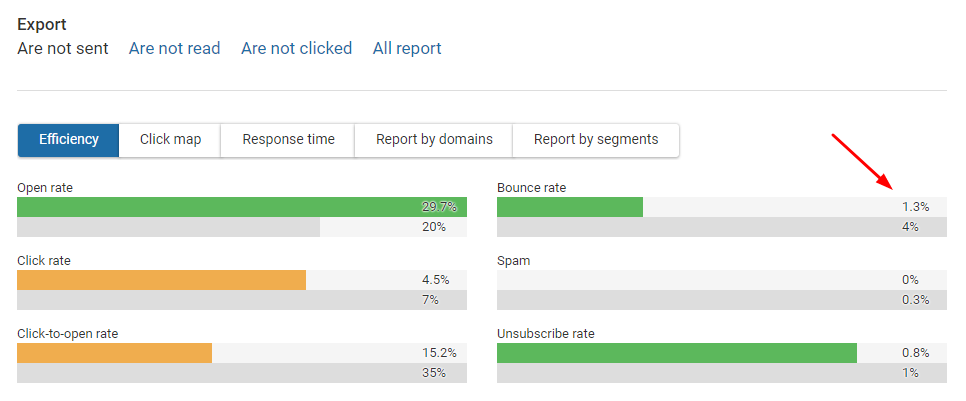Click the green Unsubscribe rate bar
The image size is (966, 401).
(677, 353)
